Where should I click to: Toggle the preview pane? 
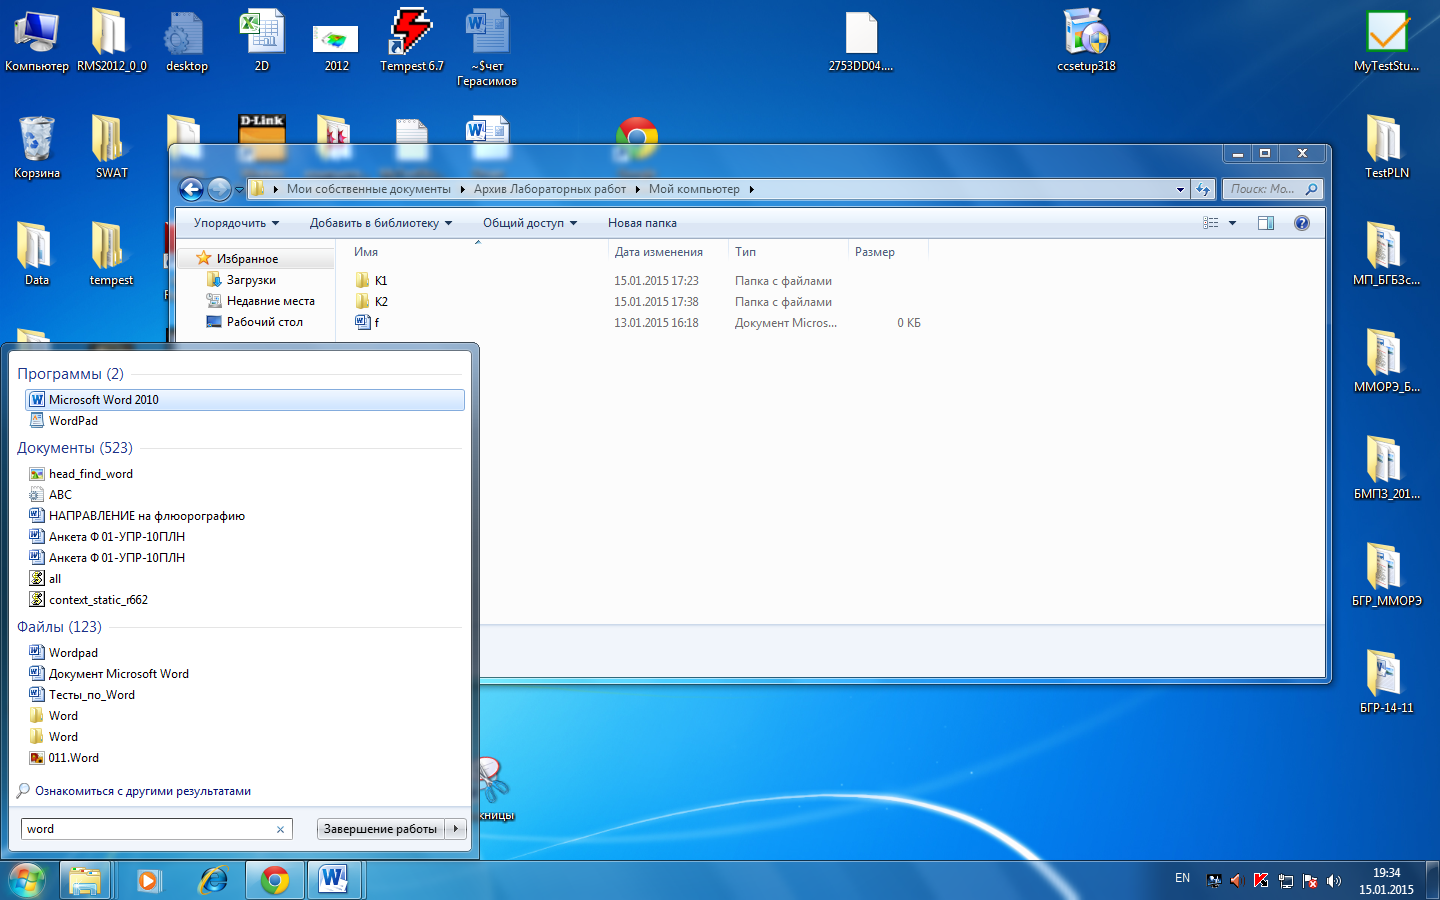click(x=1266, y=223)
